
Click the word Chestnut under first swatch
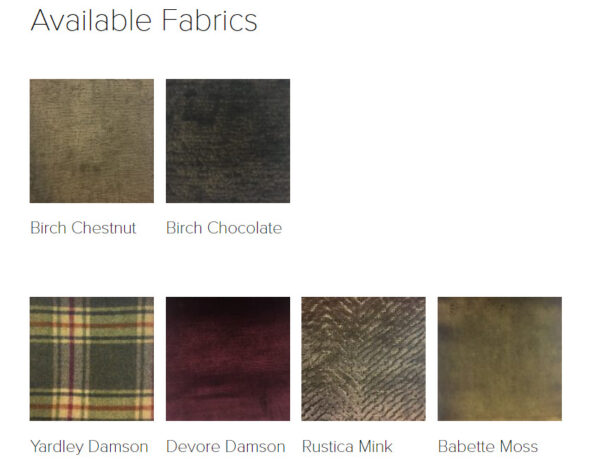(104, 228)
